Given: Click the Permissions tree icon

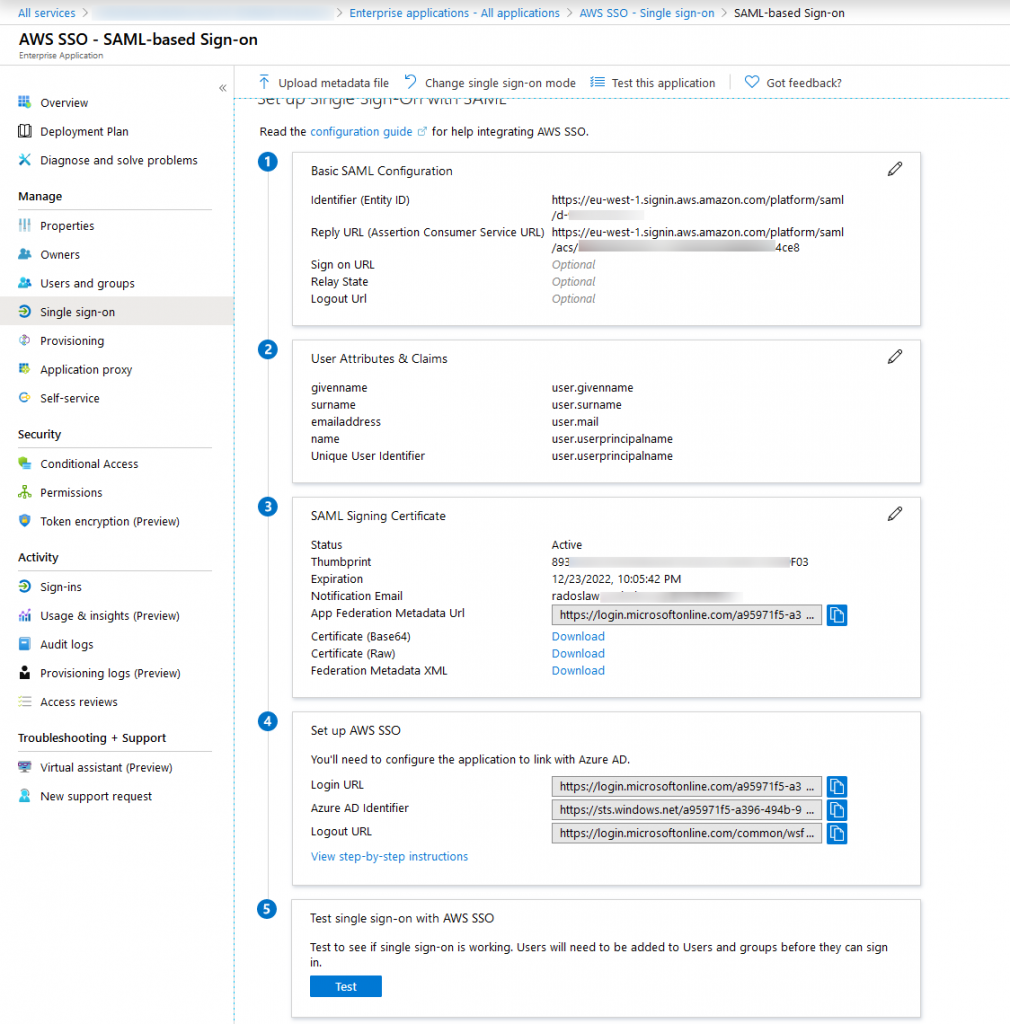Looking at the screenshot, I should 25,492.
